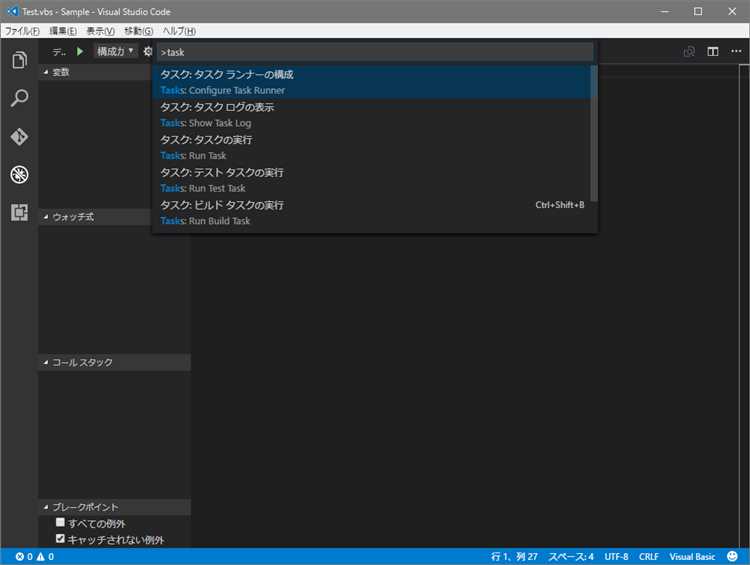Select Tasks: Show Task Log command

(371, 115)
